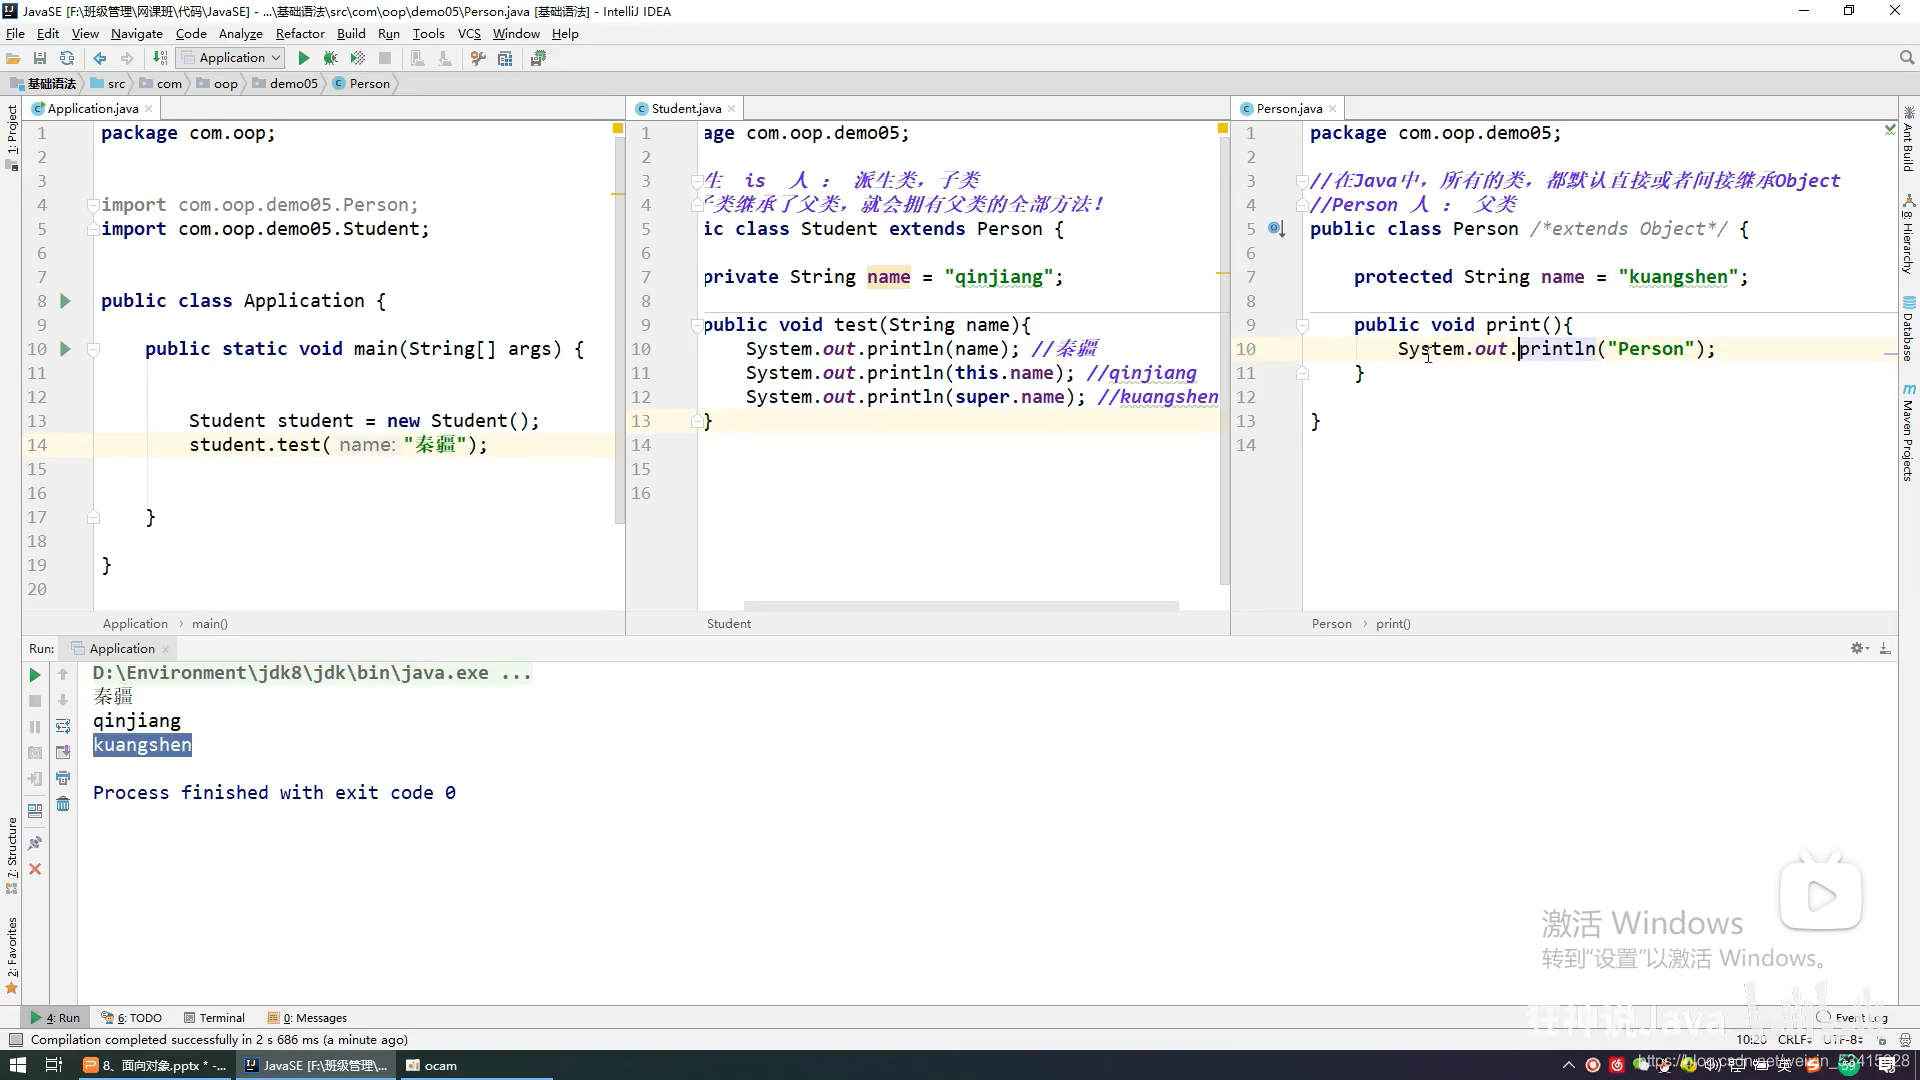The width and height of the screenshot is (1920, 1080).
Task: Expand the TODO panel tab
Action: (138, 1017)
